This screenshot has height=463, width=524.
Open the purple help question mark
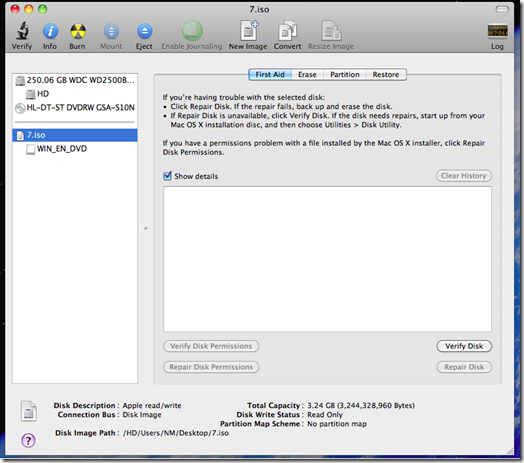(28, 441)
